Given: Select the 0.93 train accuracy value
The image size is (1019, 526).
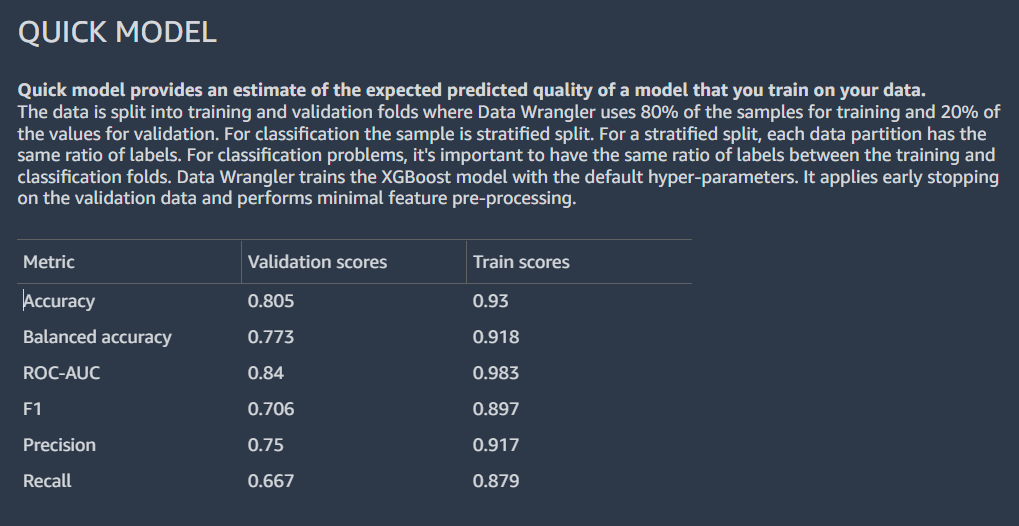Looking at the screenshot, I should [491, 301].
